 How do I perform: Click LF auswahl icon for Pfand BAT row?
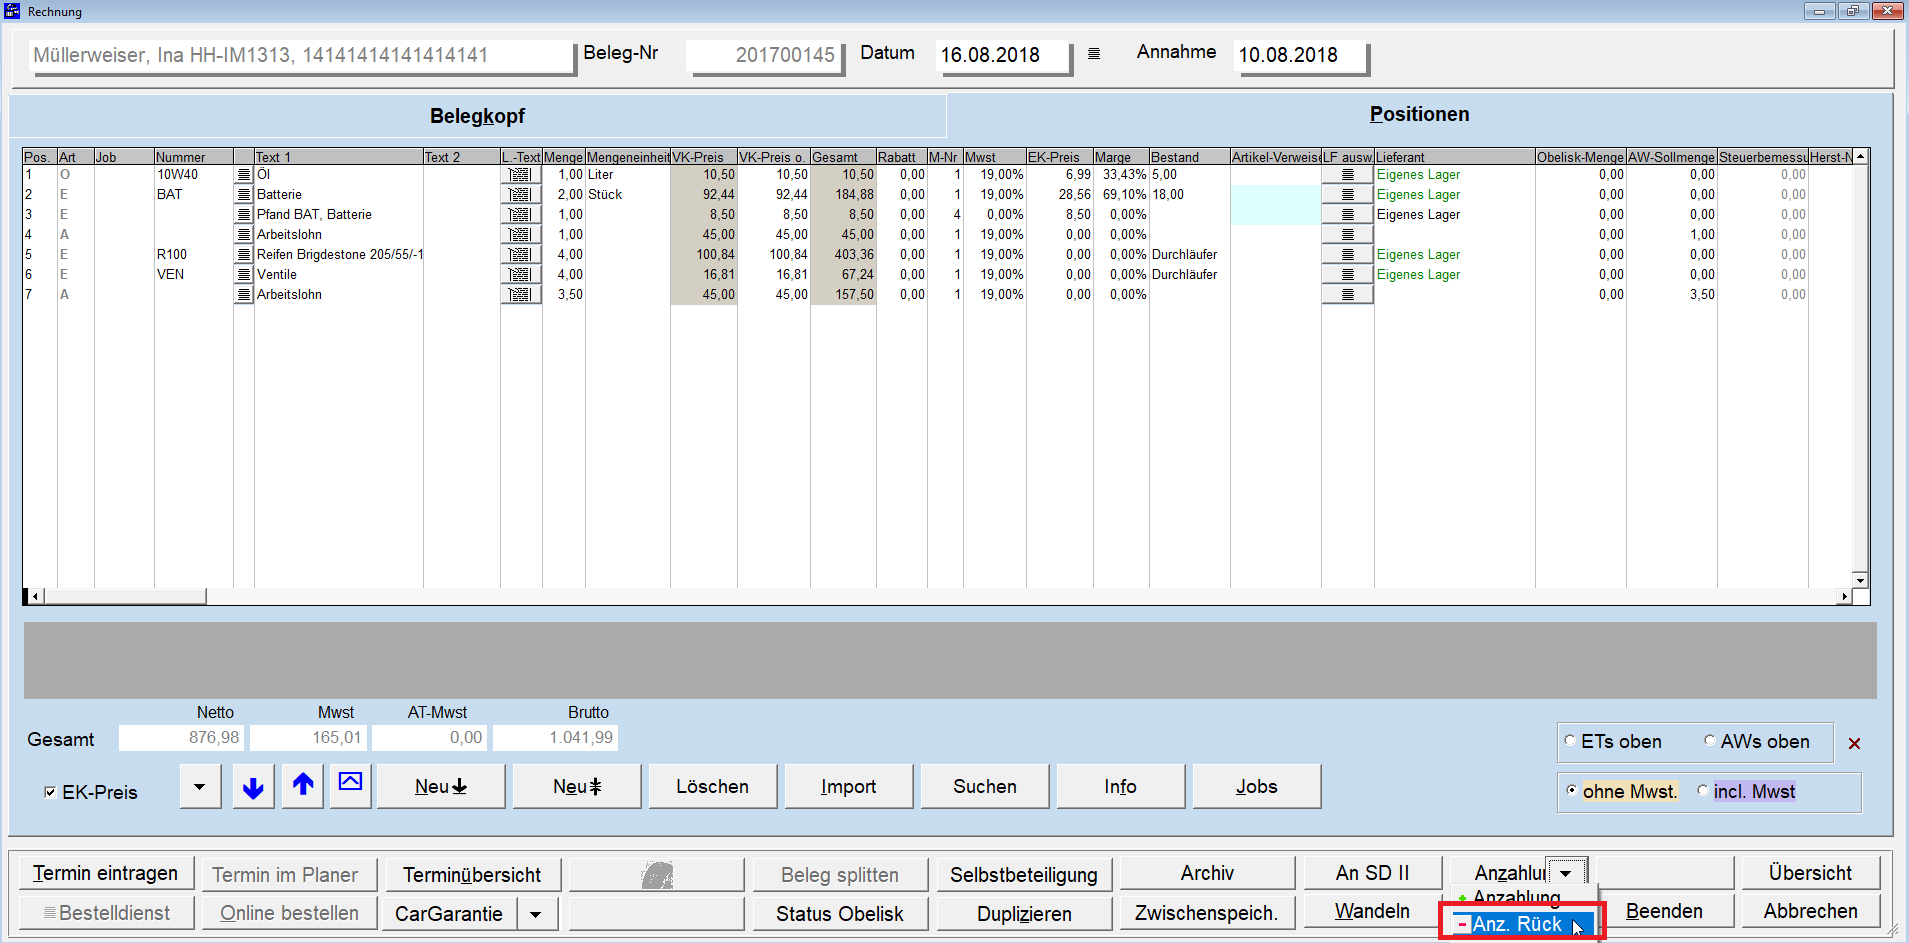[x=1347, y=215]
